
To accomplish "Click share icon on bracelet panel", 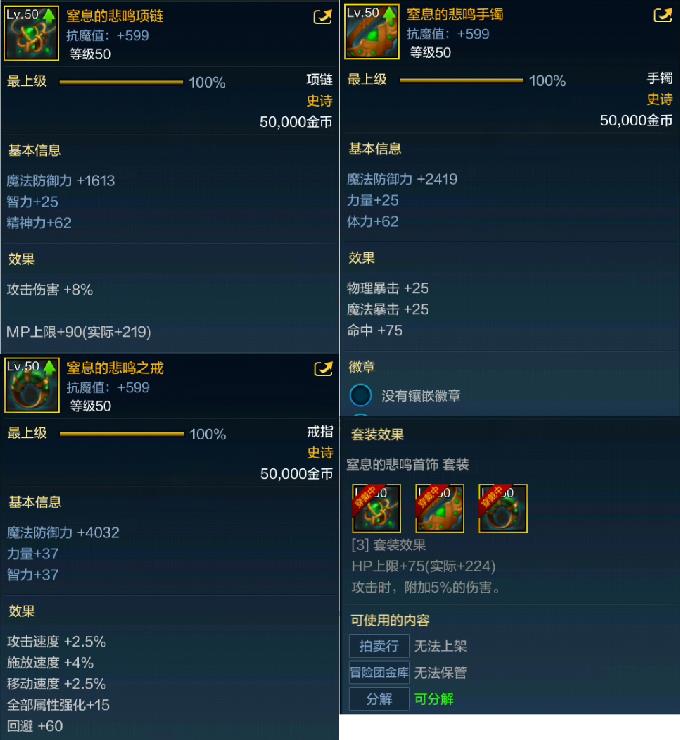I will [x=663, y=15].
